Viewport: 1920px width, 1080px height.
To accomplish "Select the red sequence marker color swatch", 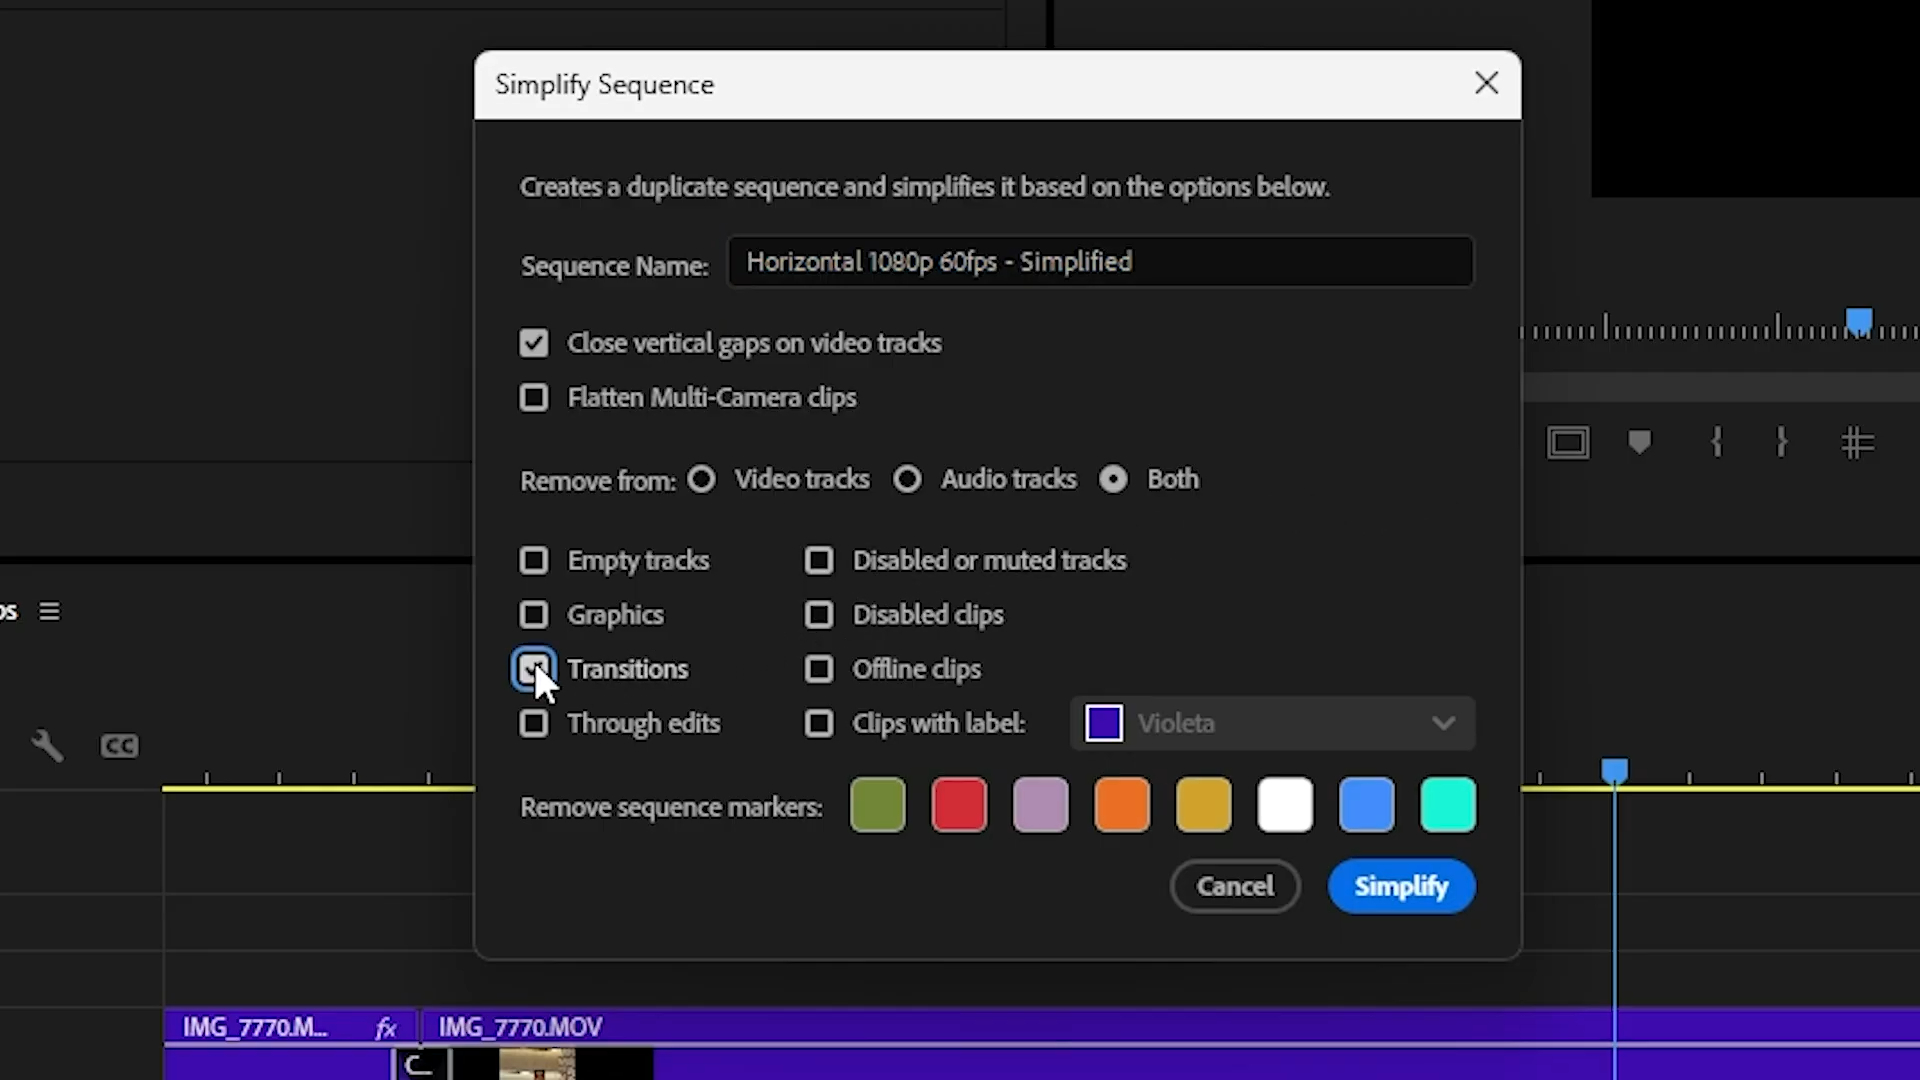I will (x=959, y=805).
